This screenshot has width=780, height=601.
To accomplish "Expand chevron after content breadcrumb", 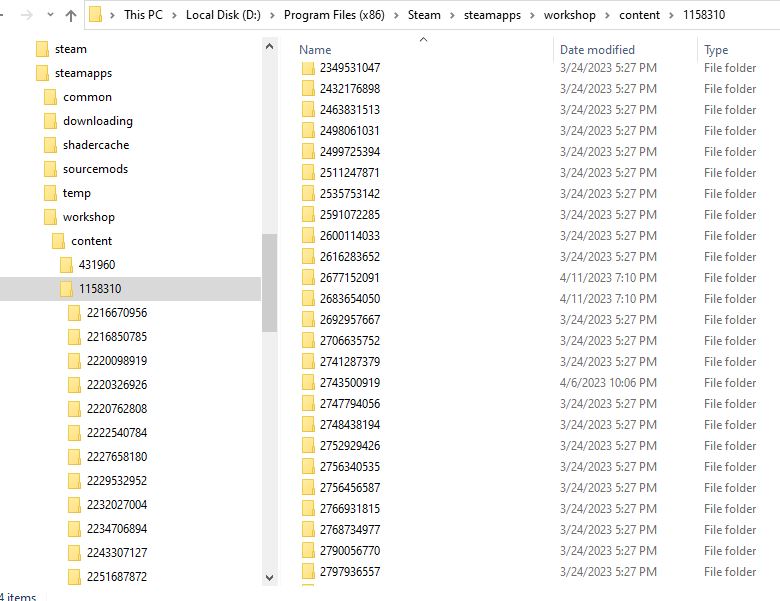I will 671,15.
